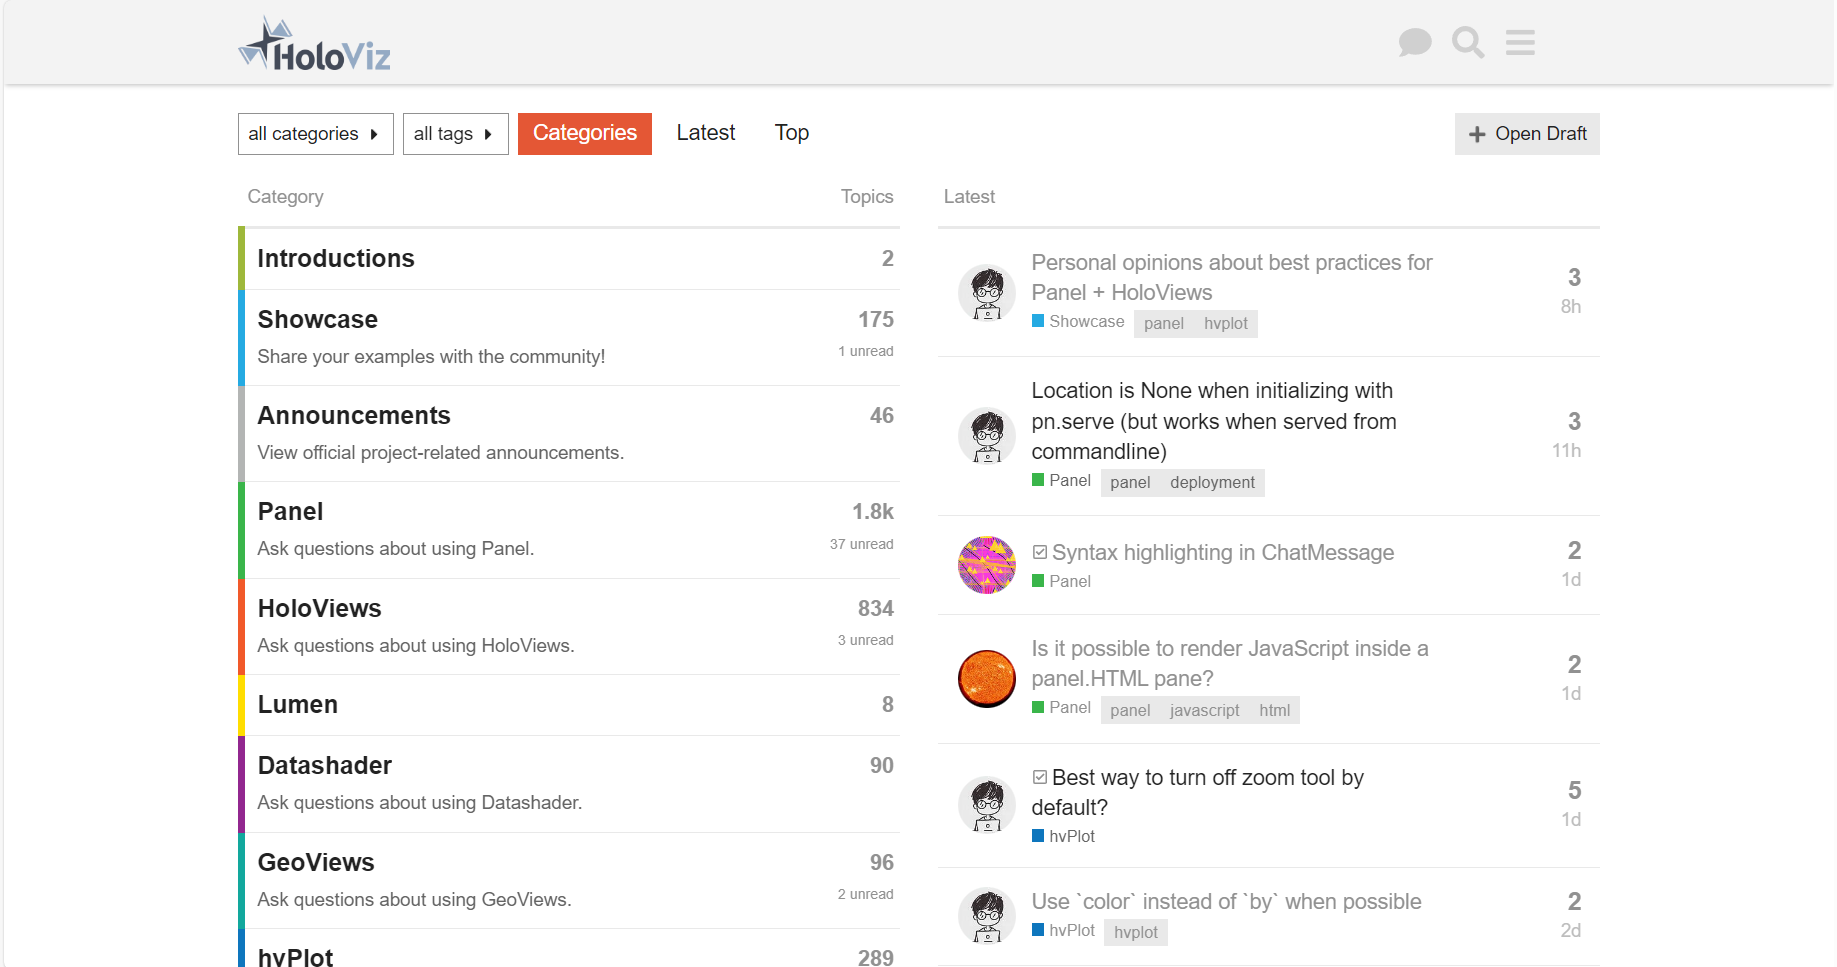This screenshot has width=1837, height=967.
Task: Select the Categories tab
Action: pos(584,134)
